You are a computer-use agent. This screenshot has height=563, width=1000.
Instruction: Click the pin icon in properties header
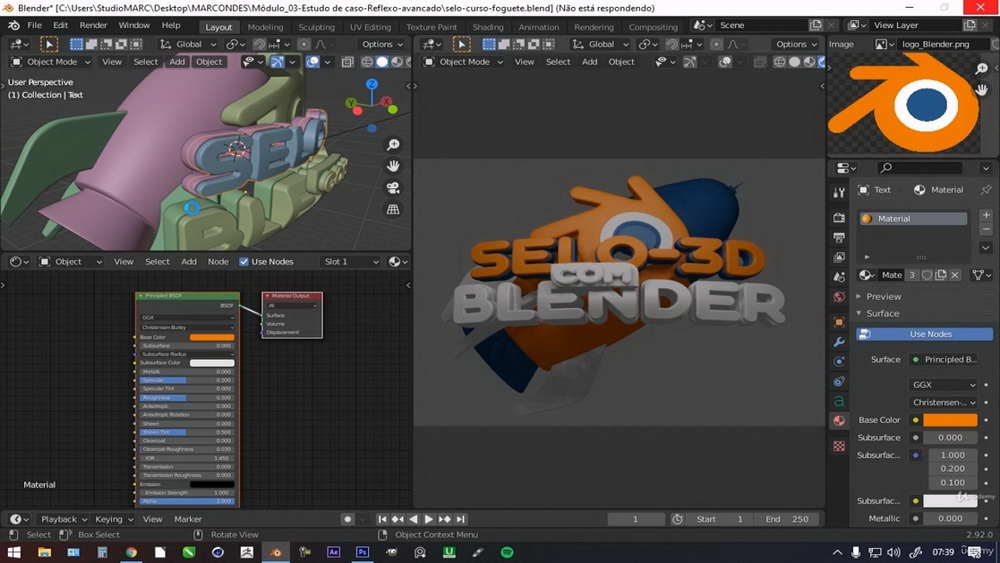(986, 189)
